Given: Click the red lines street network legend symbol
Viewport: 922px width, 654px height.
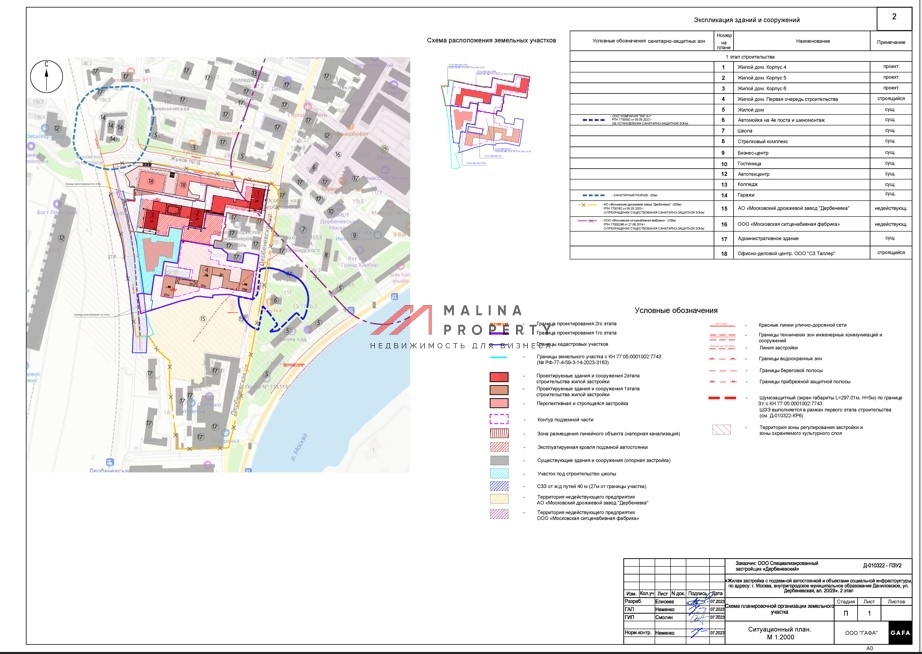Looking at the screenshot, I should click(722, 325).
